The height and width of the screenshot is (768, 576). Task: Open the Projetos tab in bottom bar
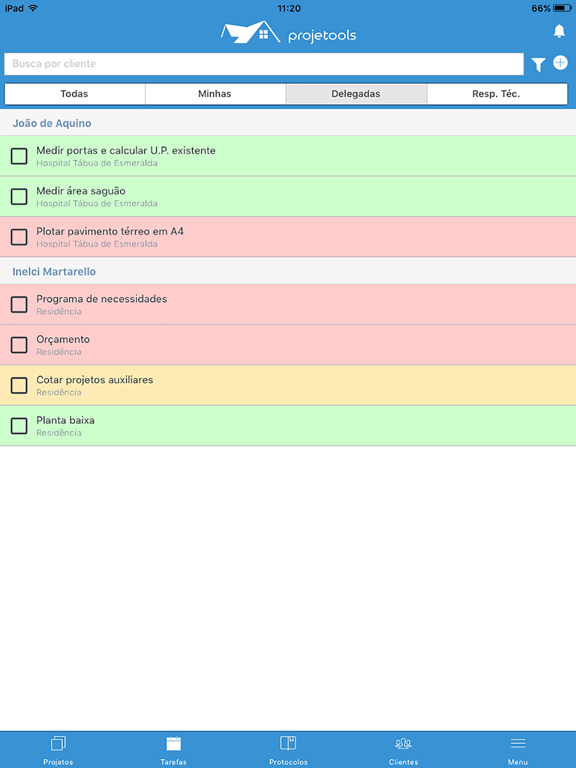pyautogui.click(x=58, y=750)
